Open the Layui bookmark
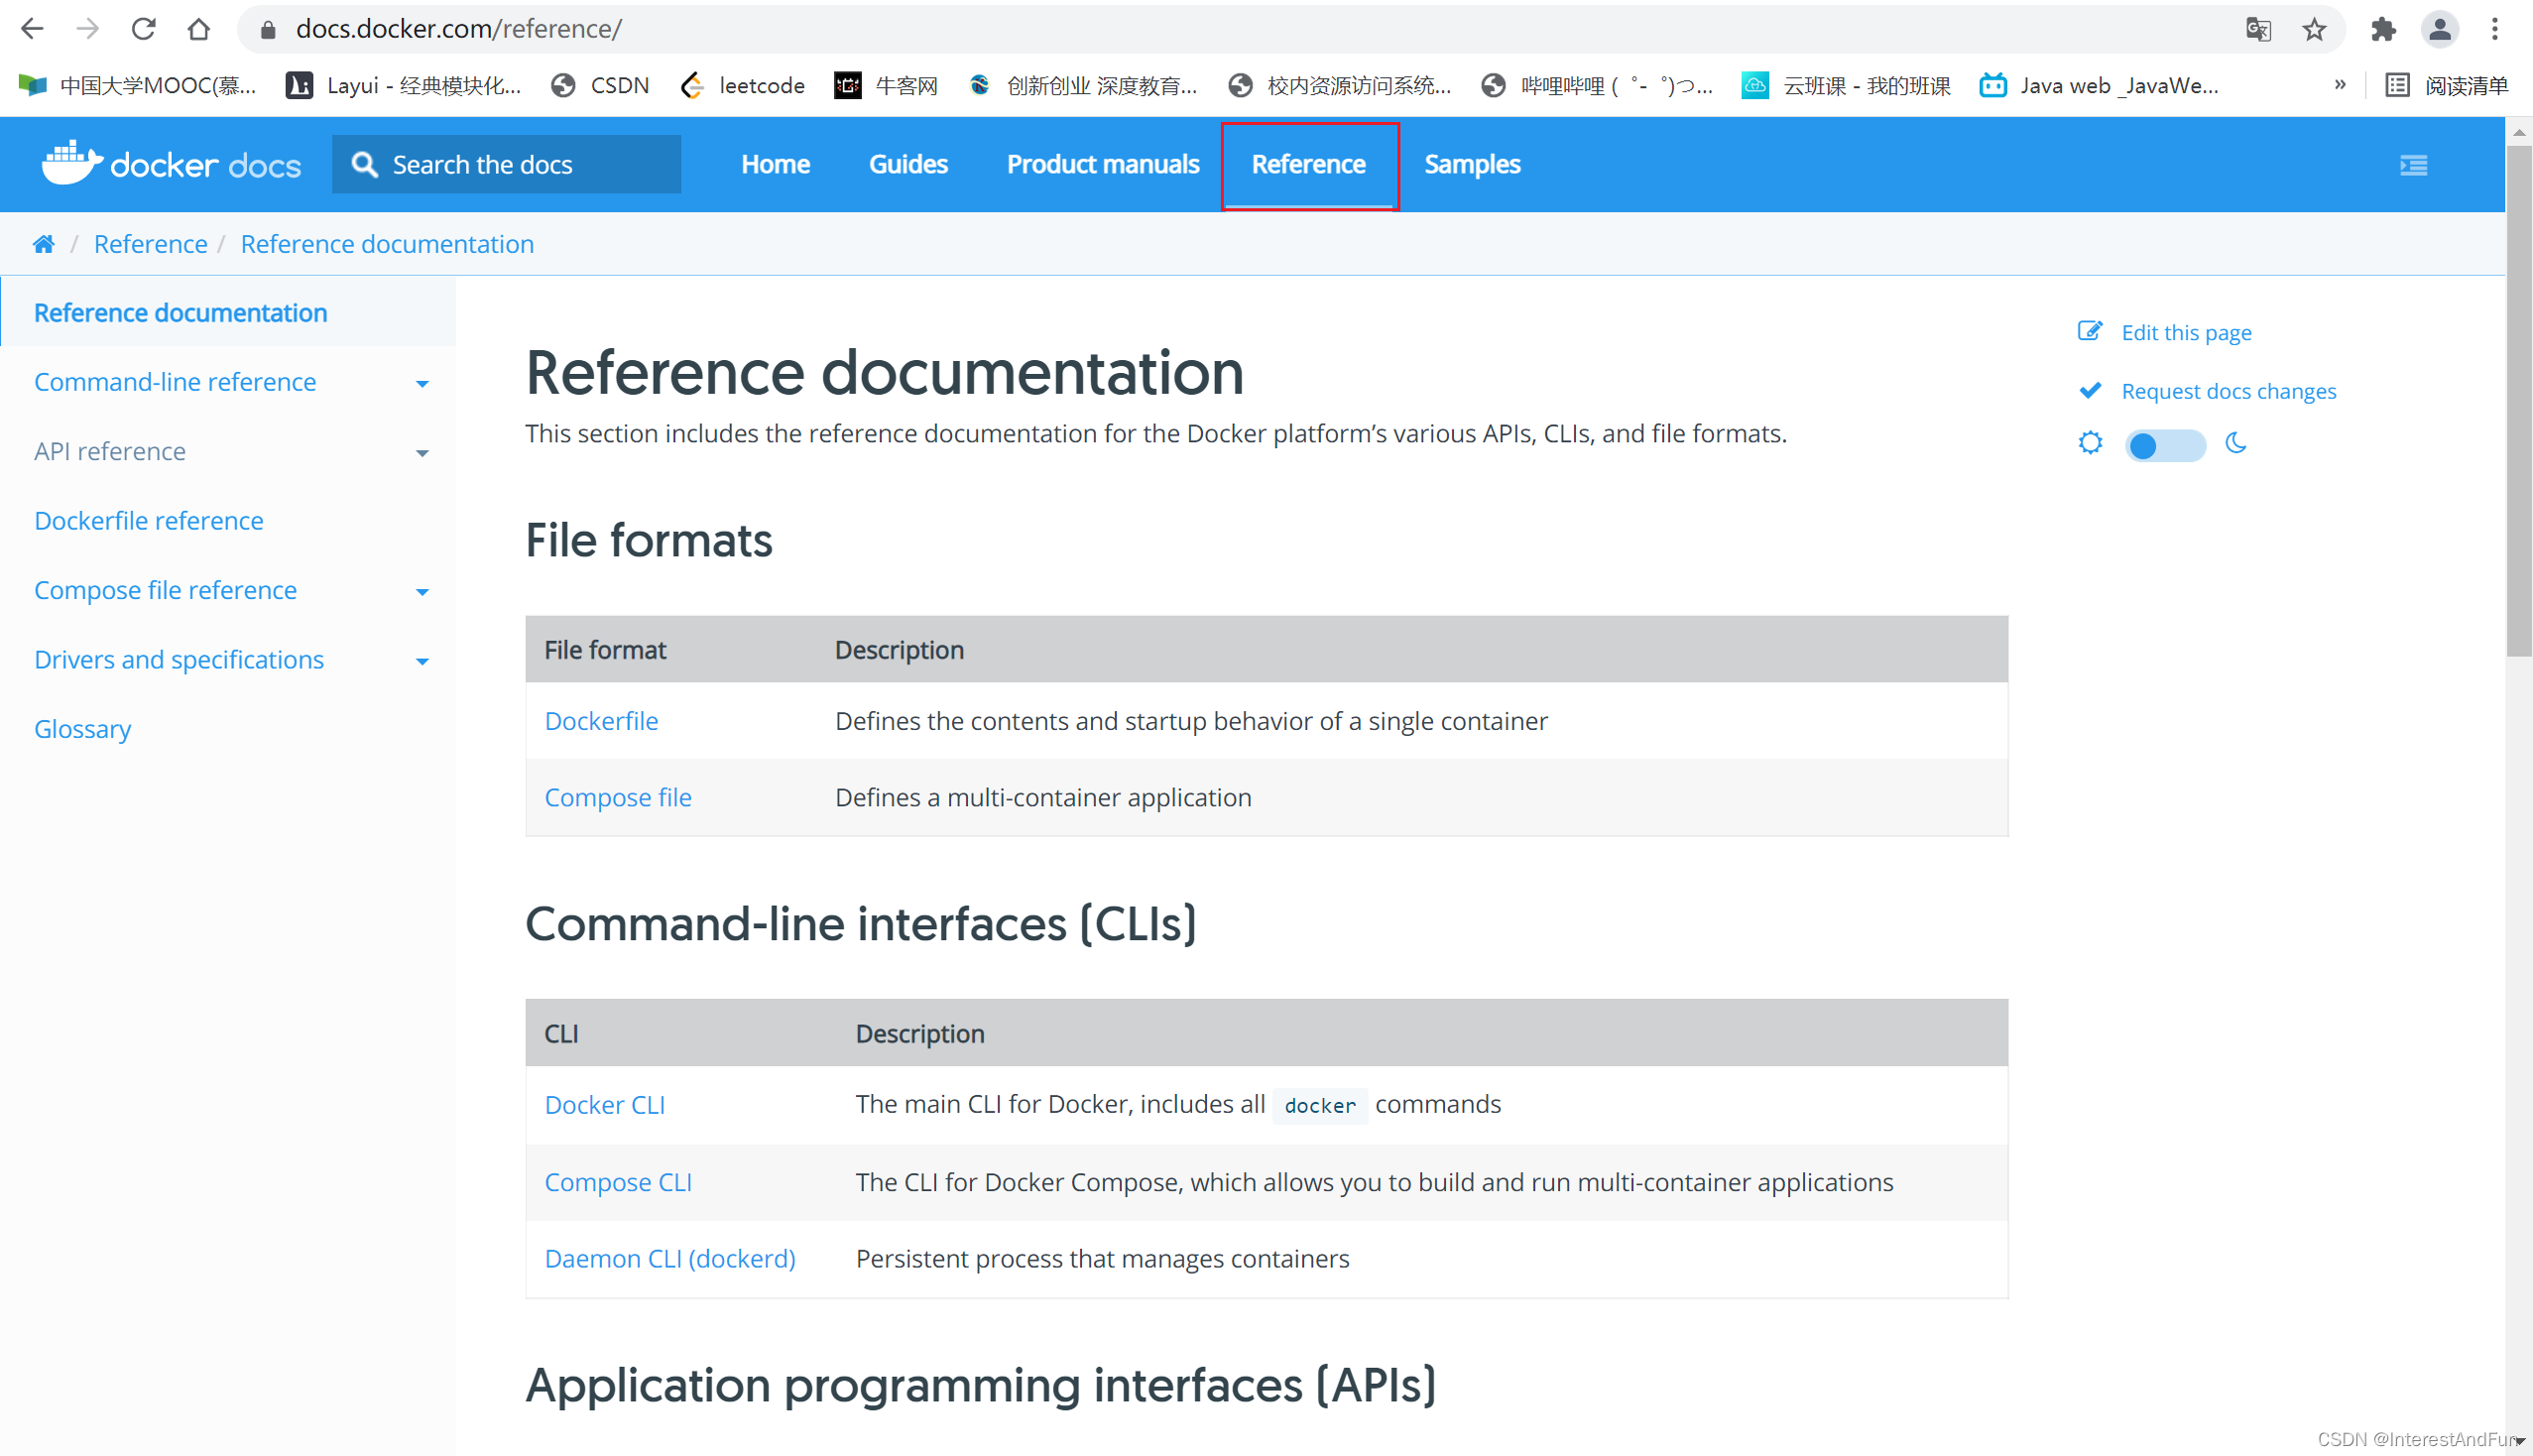Image resolution: width=2533 pixels, height=1456 pixels. coord(404,86)
